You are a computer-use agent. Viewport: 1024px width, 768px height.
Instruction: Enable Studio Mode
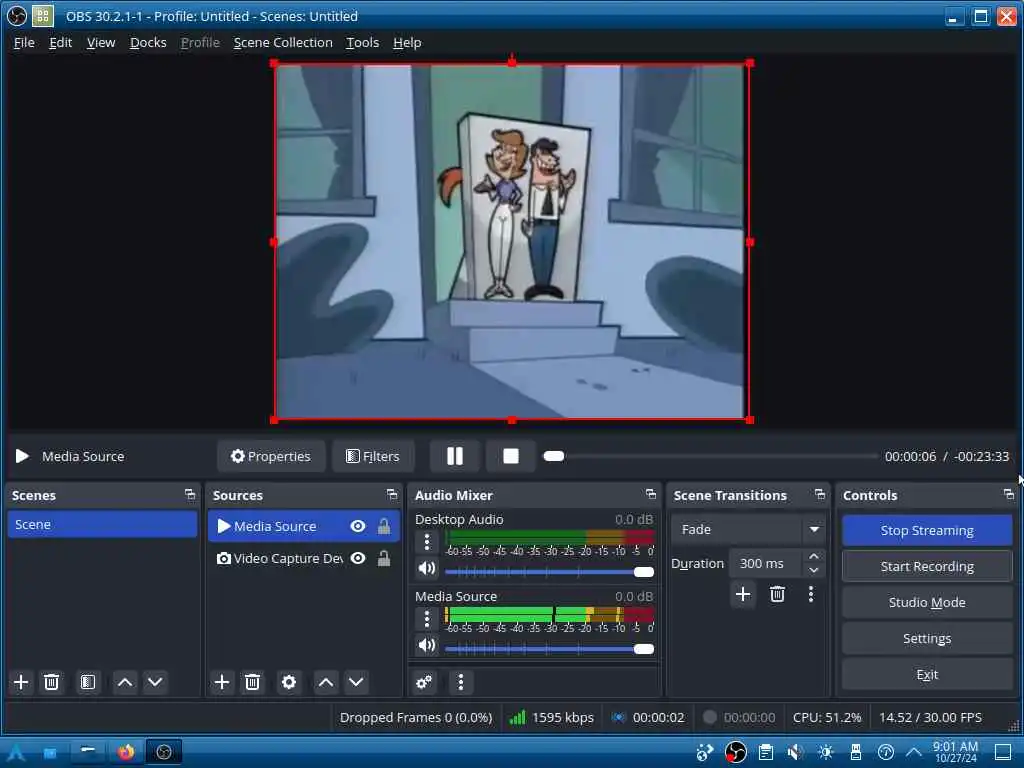coord(927,602)
